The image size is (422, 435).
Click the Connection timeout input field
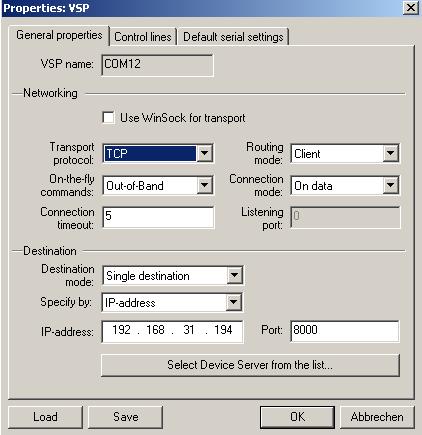[158, 217]
